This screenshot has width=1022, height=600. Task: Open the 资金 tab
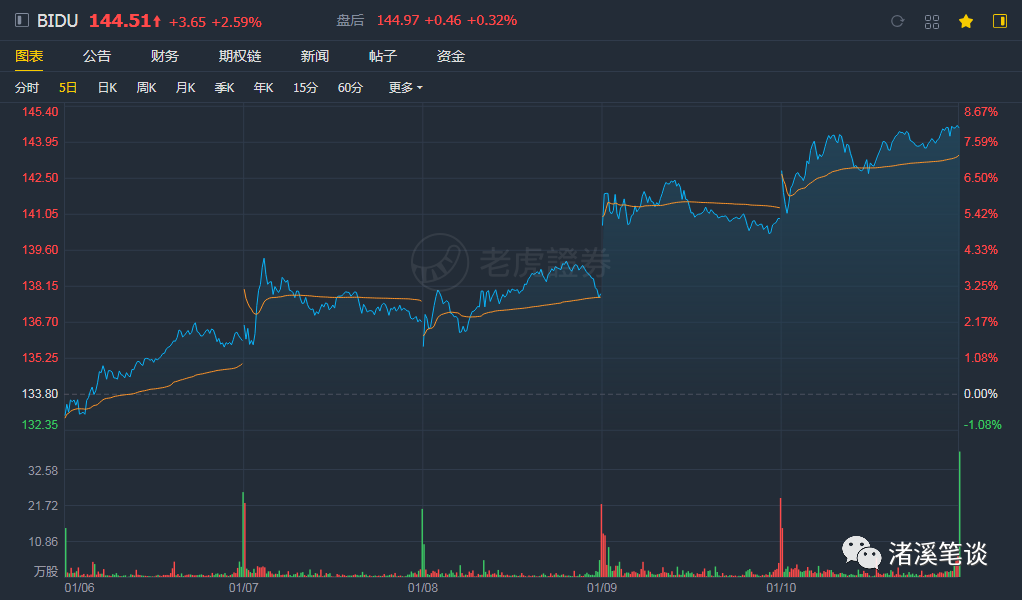450,56
